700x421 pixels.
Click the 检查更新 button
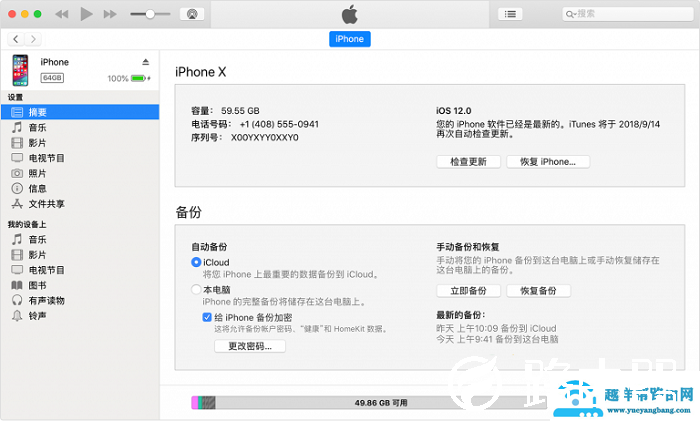(468, 162)
